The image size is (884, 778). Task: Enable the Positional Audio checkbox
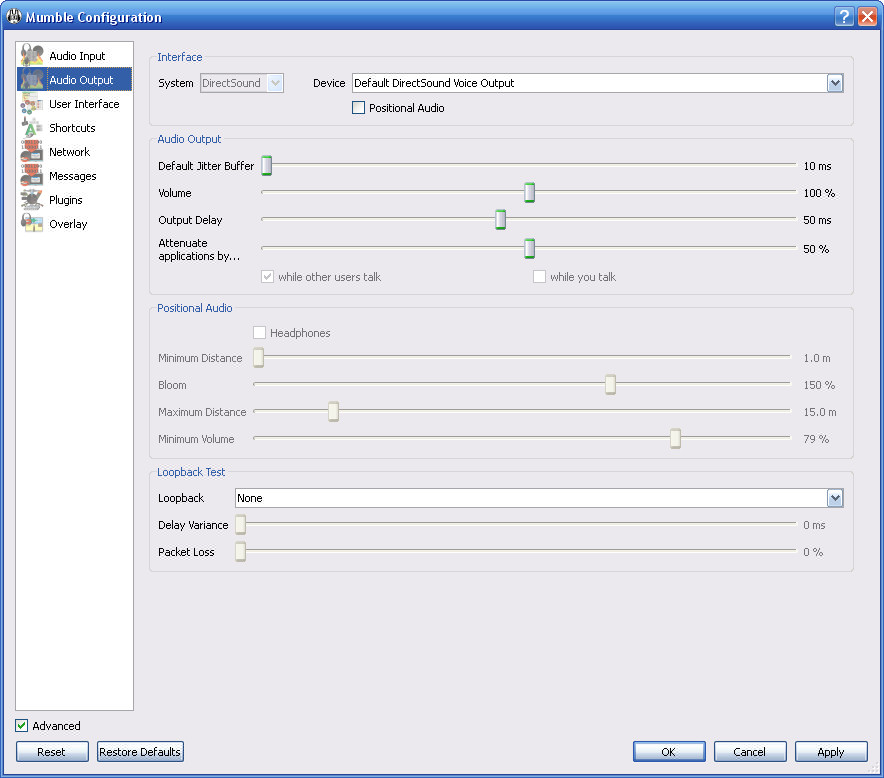click(359, 108)
